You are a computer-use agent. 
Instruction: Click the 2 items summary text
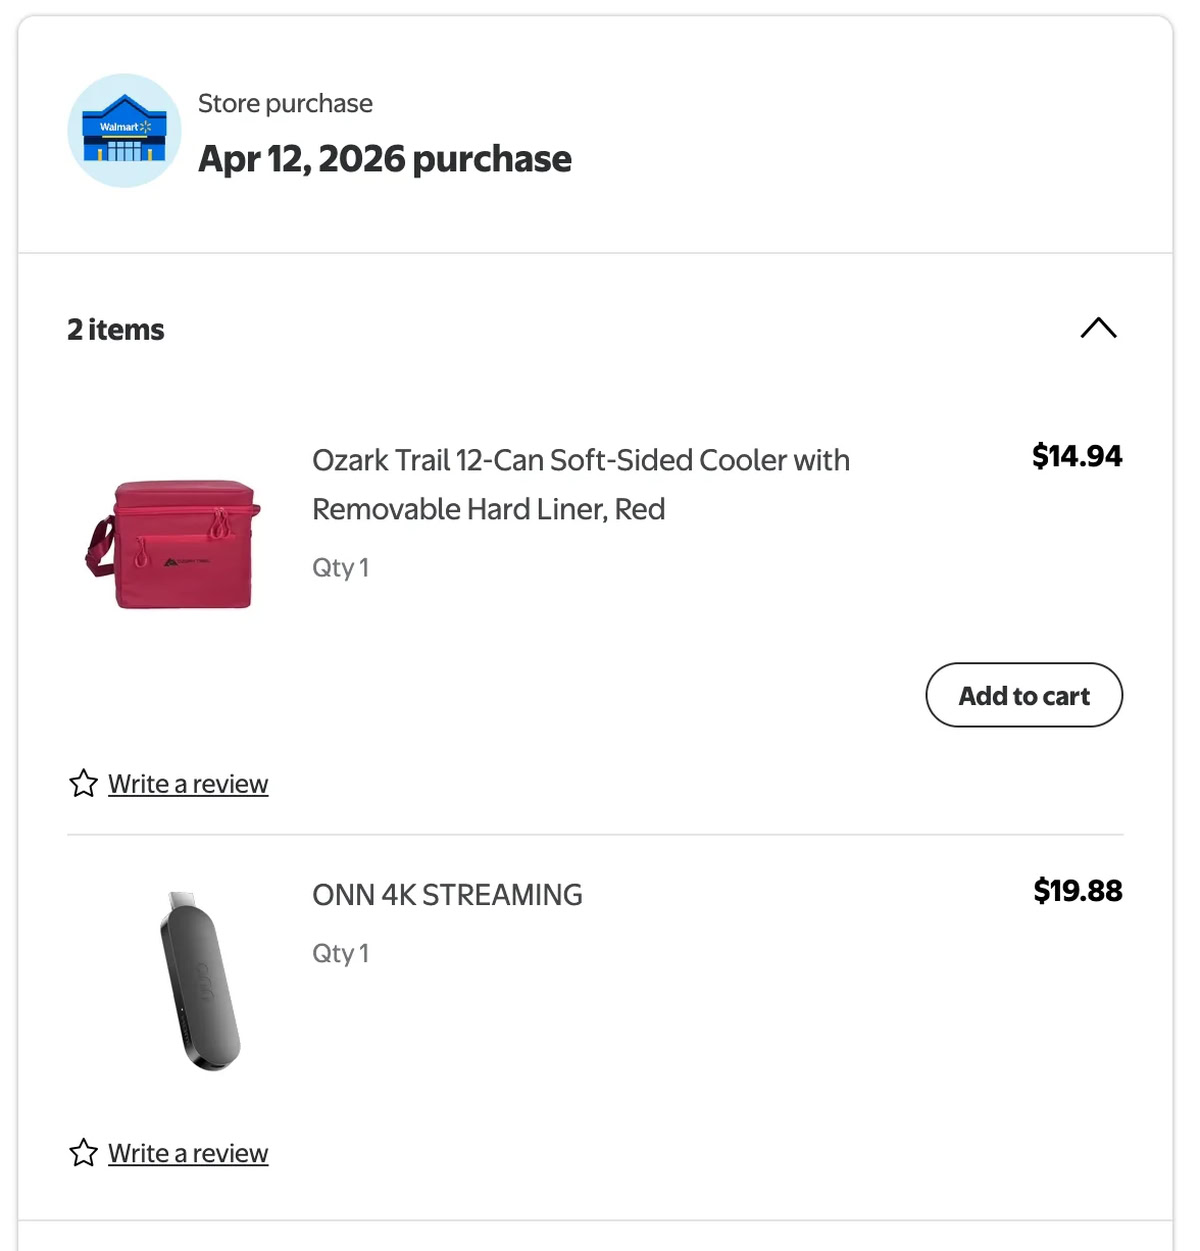[x=115, y=328]
